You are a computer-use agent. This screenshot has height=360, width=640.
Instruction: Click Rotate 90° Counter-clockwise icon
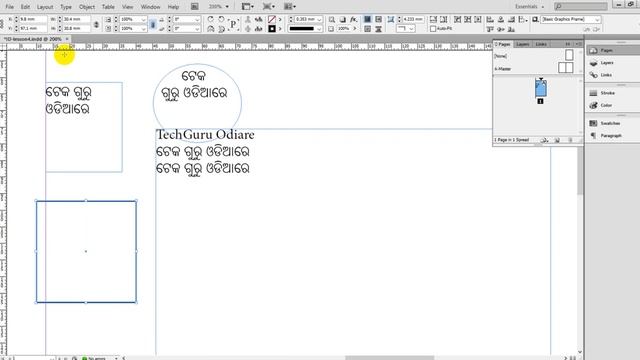[221, 19]
